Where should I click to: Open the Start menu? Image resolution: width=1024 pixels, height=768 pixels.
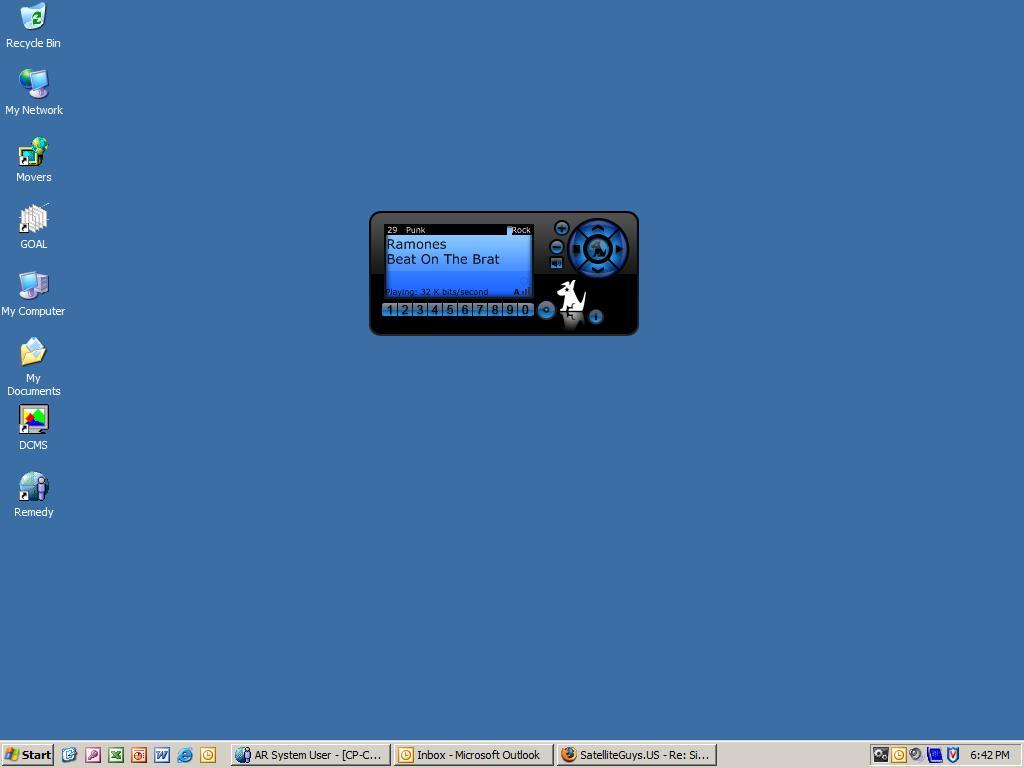coord(27,755)
